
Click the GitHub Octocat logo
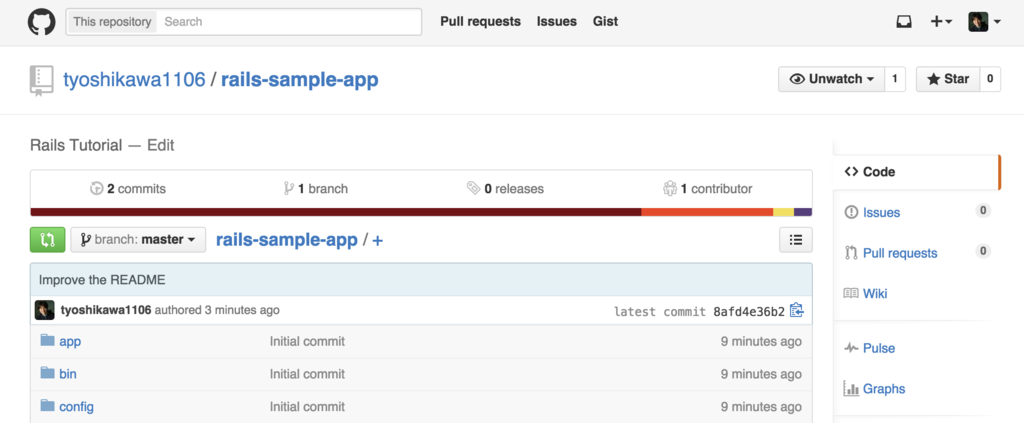pyautogui.click(x=41, y=22)
